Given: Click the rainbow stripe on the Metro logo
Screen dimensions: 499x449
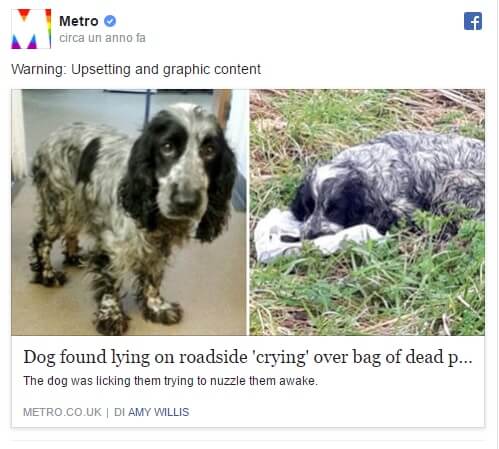Looking at the screenshot, I should pos(49,29).
